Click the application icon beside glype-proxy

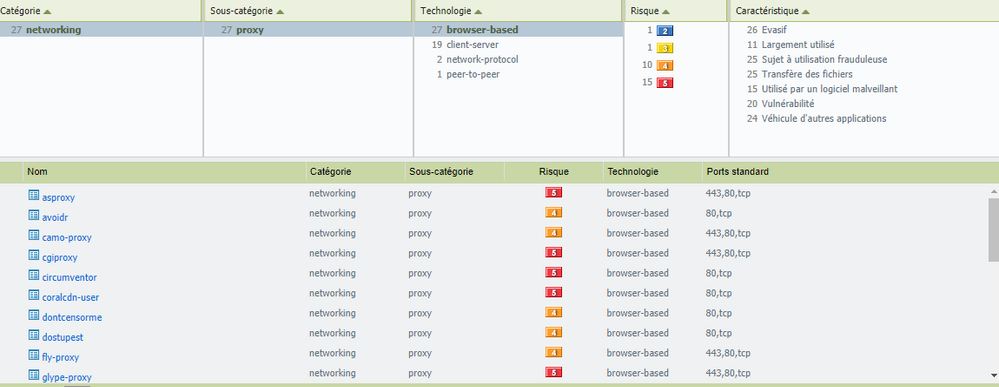click(34, 375)
